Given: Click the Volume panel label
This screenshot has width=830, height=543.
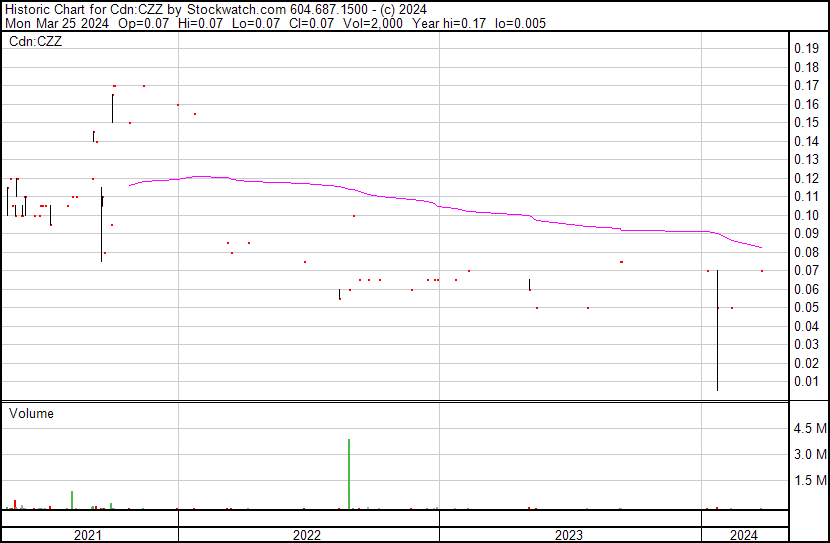Looking at the screenshot, I should (31, 413).
